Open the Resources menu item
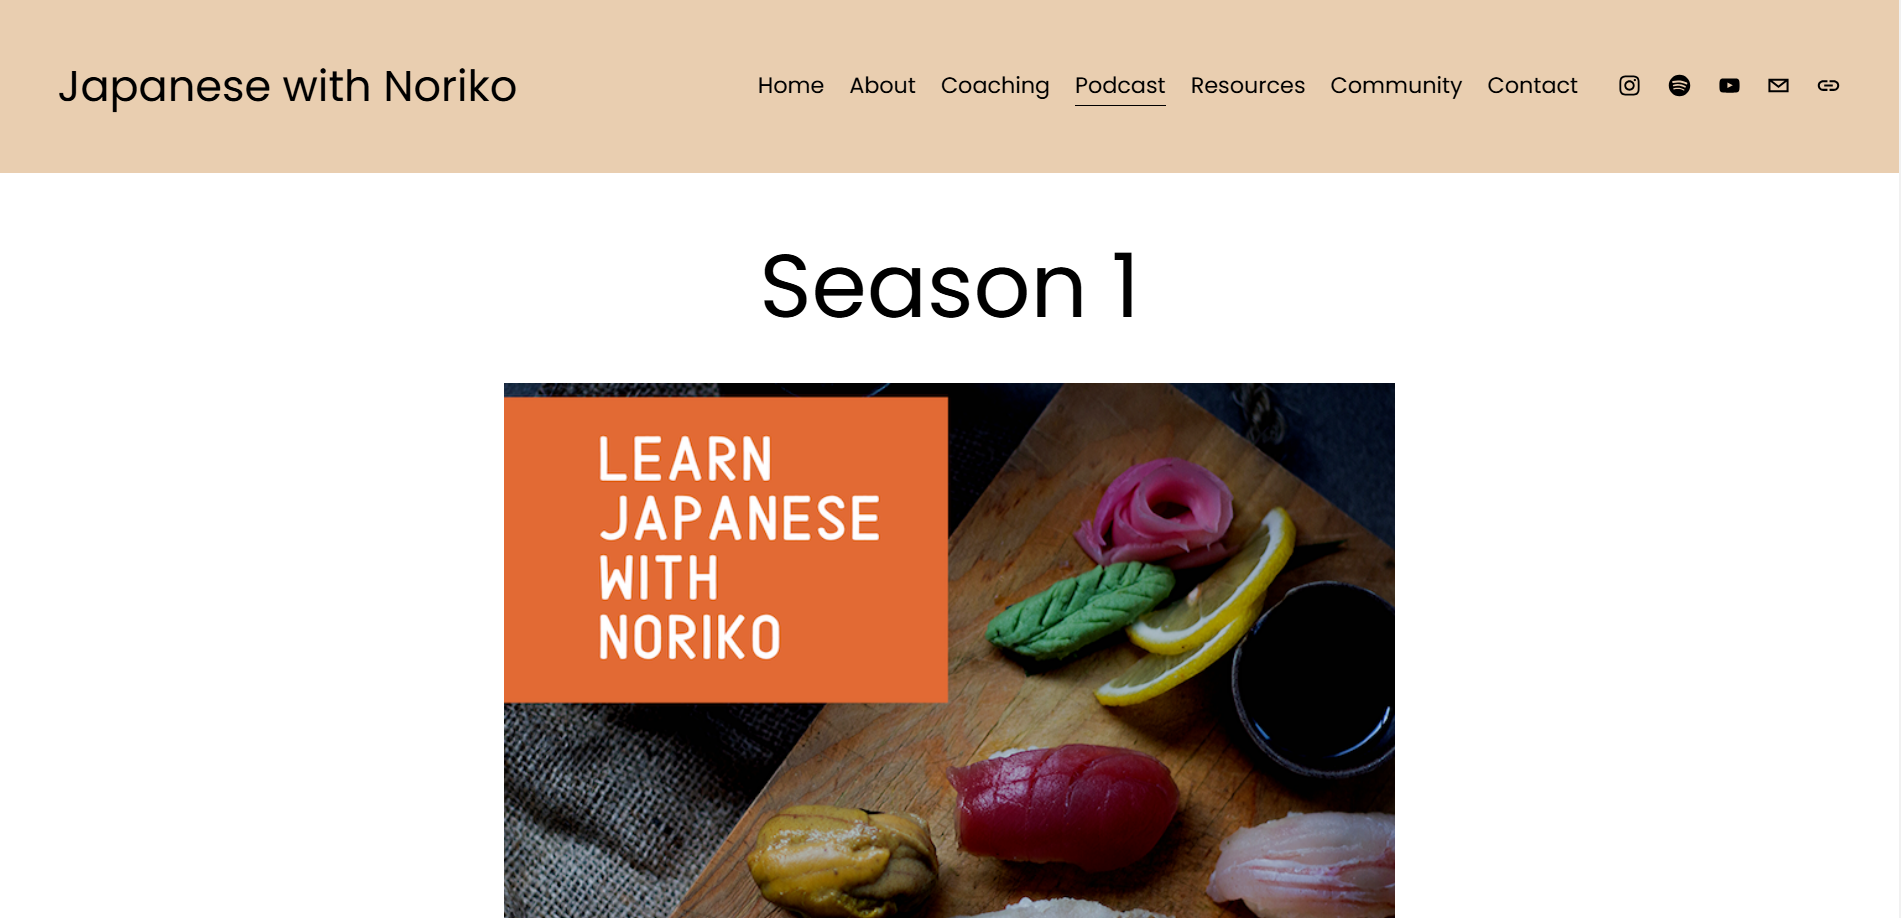Image resolution: width=1901 pixels, height=918 pixels. point(1247,86)
